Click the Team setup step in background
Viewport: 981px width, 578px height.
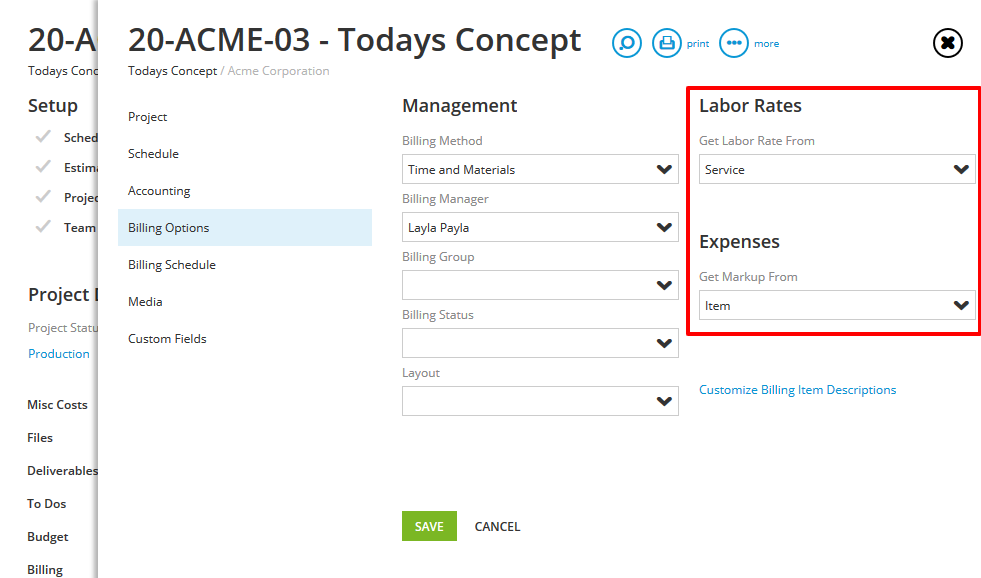[79, 228]
